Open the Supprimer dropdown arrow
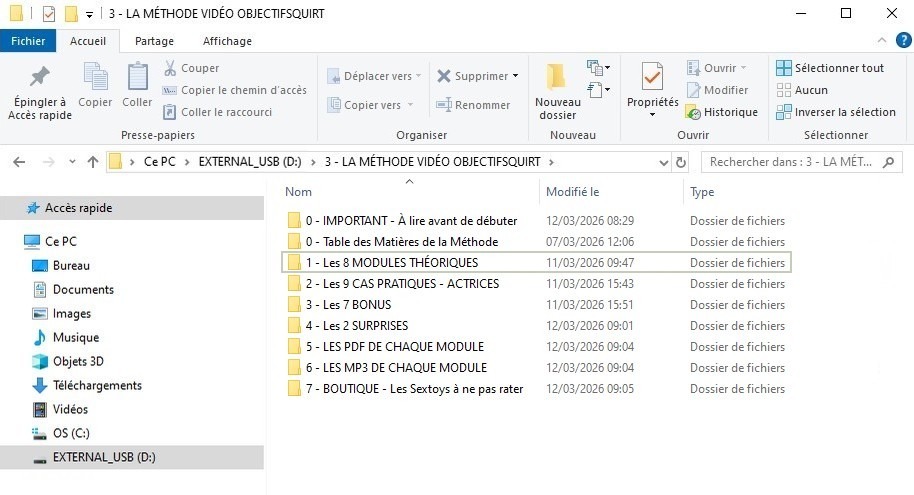Viewport: 914px width, 495px height. tap(516, 76)
